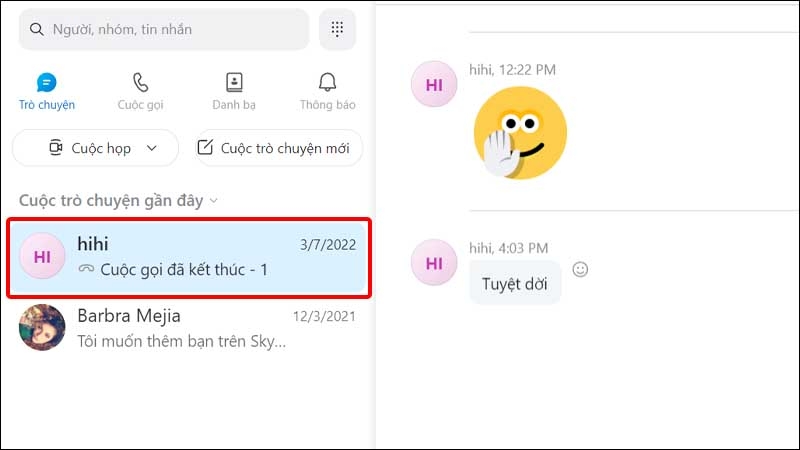Image resolution: width=800 pixels, height=450 pixels.
Task: Click the search magnifier icon
Action: click(x=36, y=29)
